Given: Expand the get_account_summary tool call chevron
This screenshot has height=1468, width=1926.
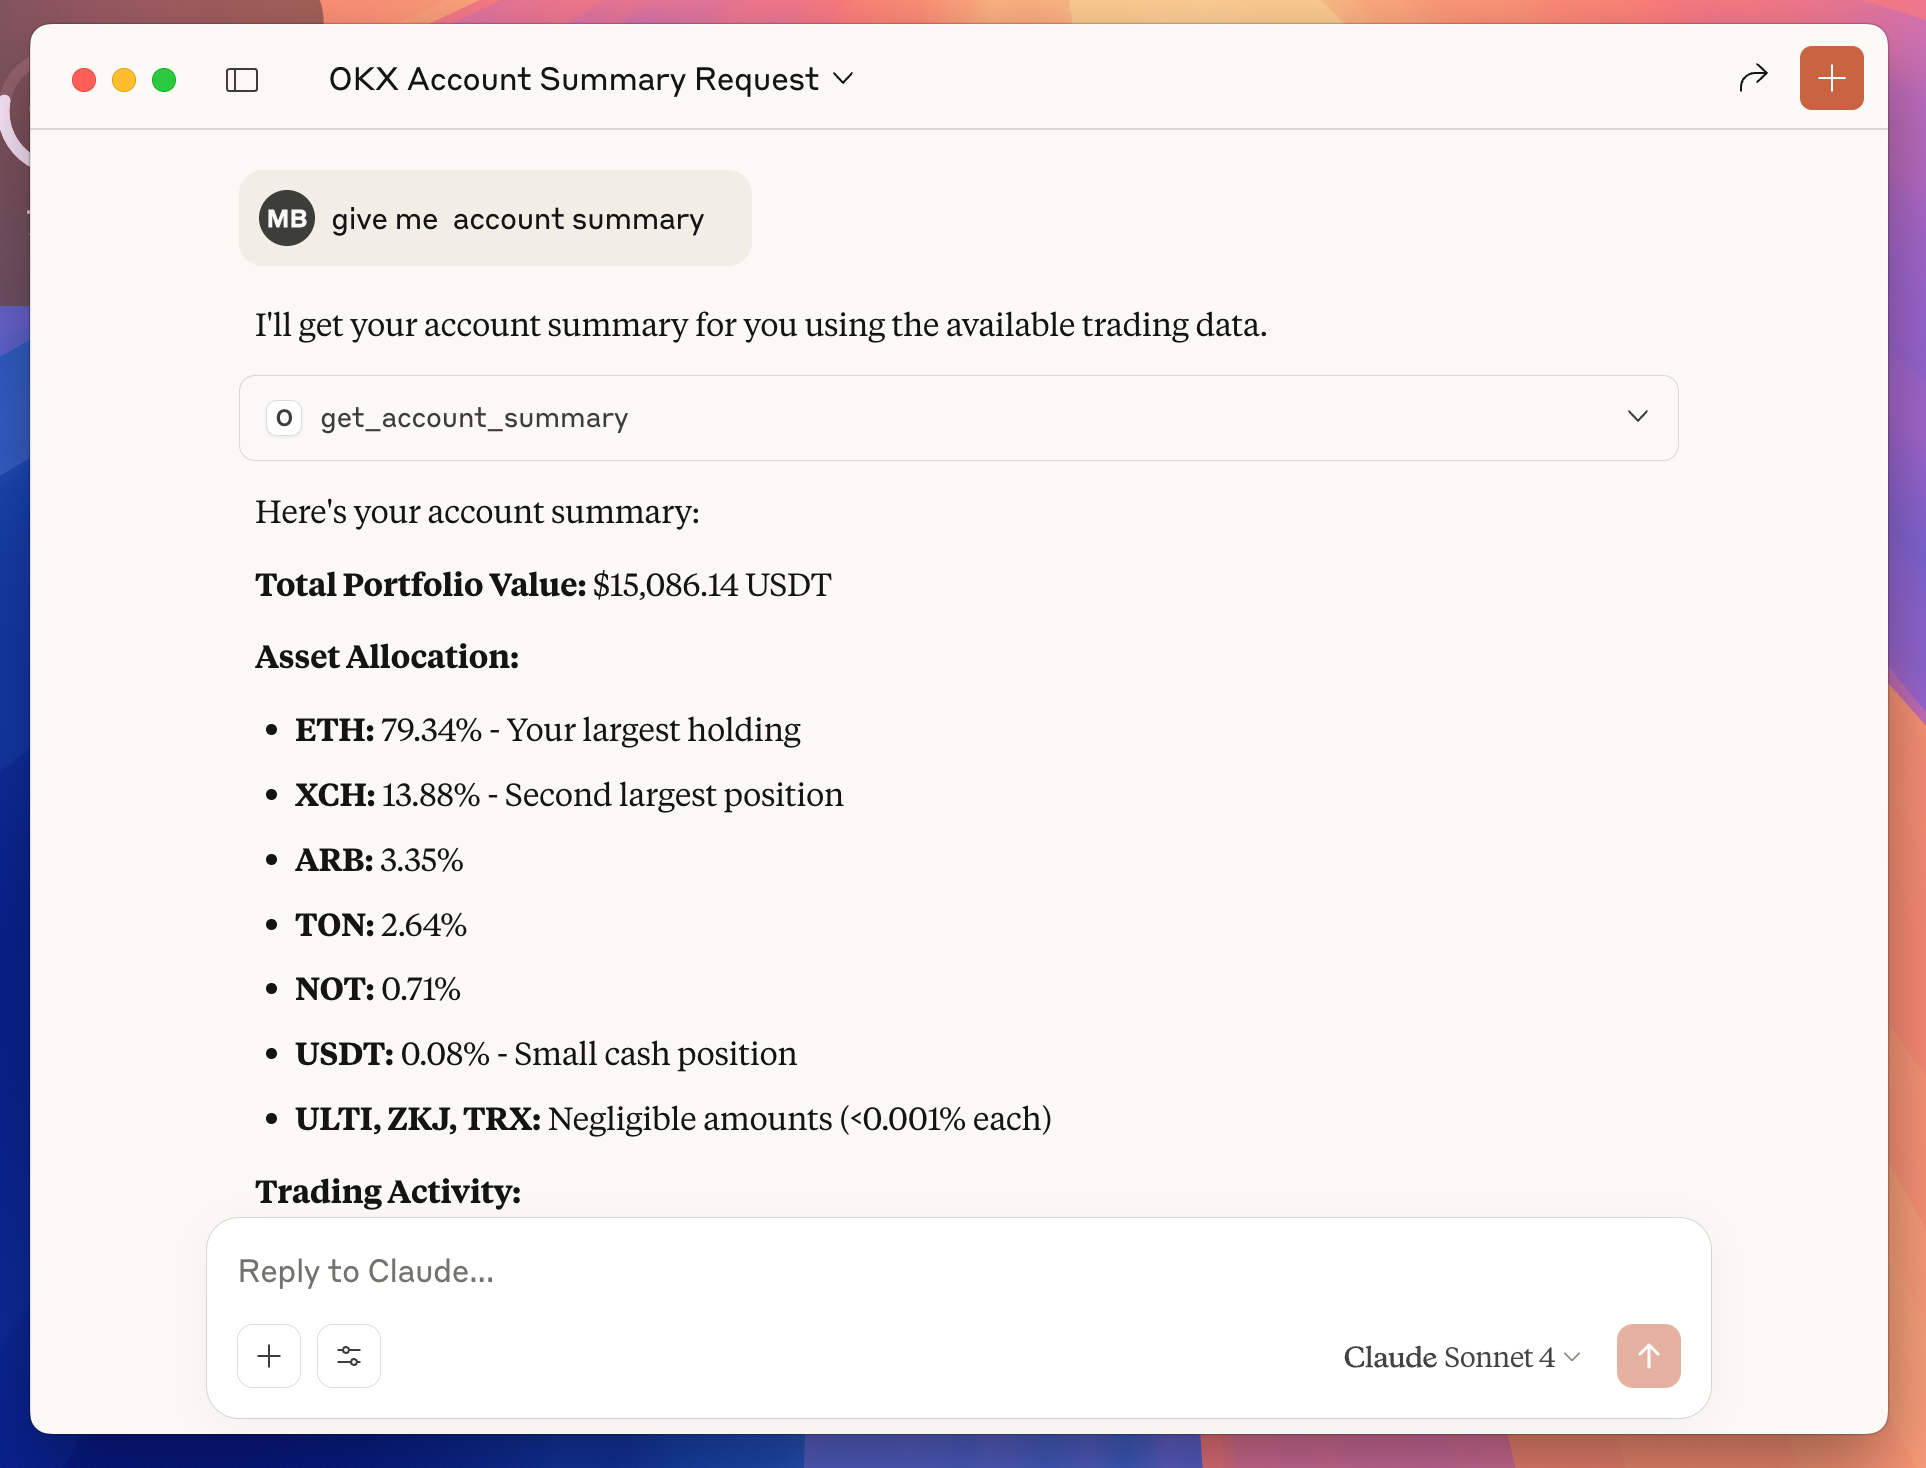Looking at the screenshot, I should click(x=1637, y=417).
